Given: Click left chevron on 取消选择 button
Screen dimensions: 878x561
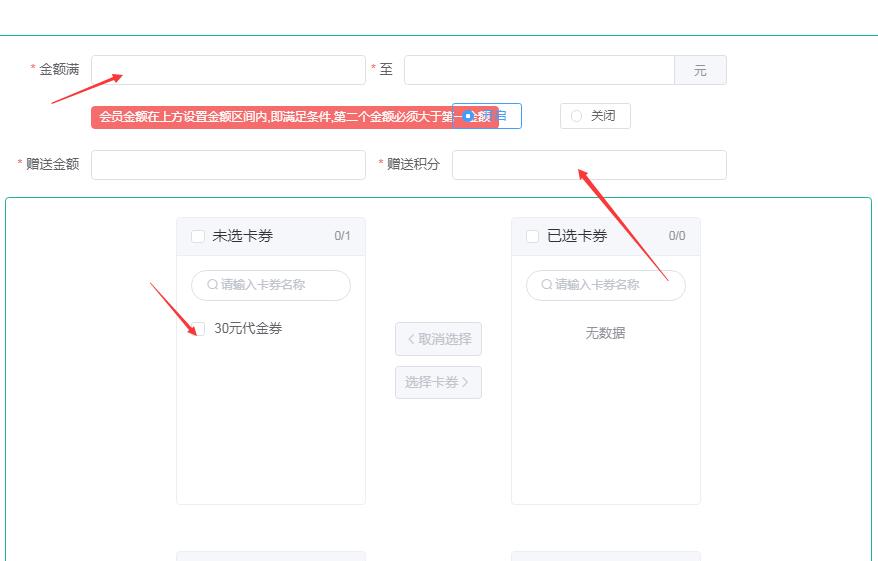Looking at the screenshot, I should click(411, 339).
